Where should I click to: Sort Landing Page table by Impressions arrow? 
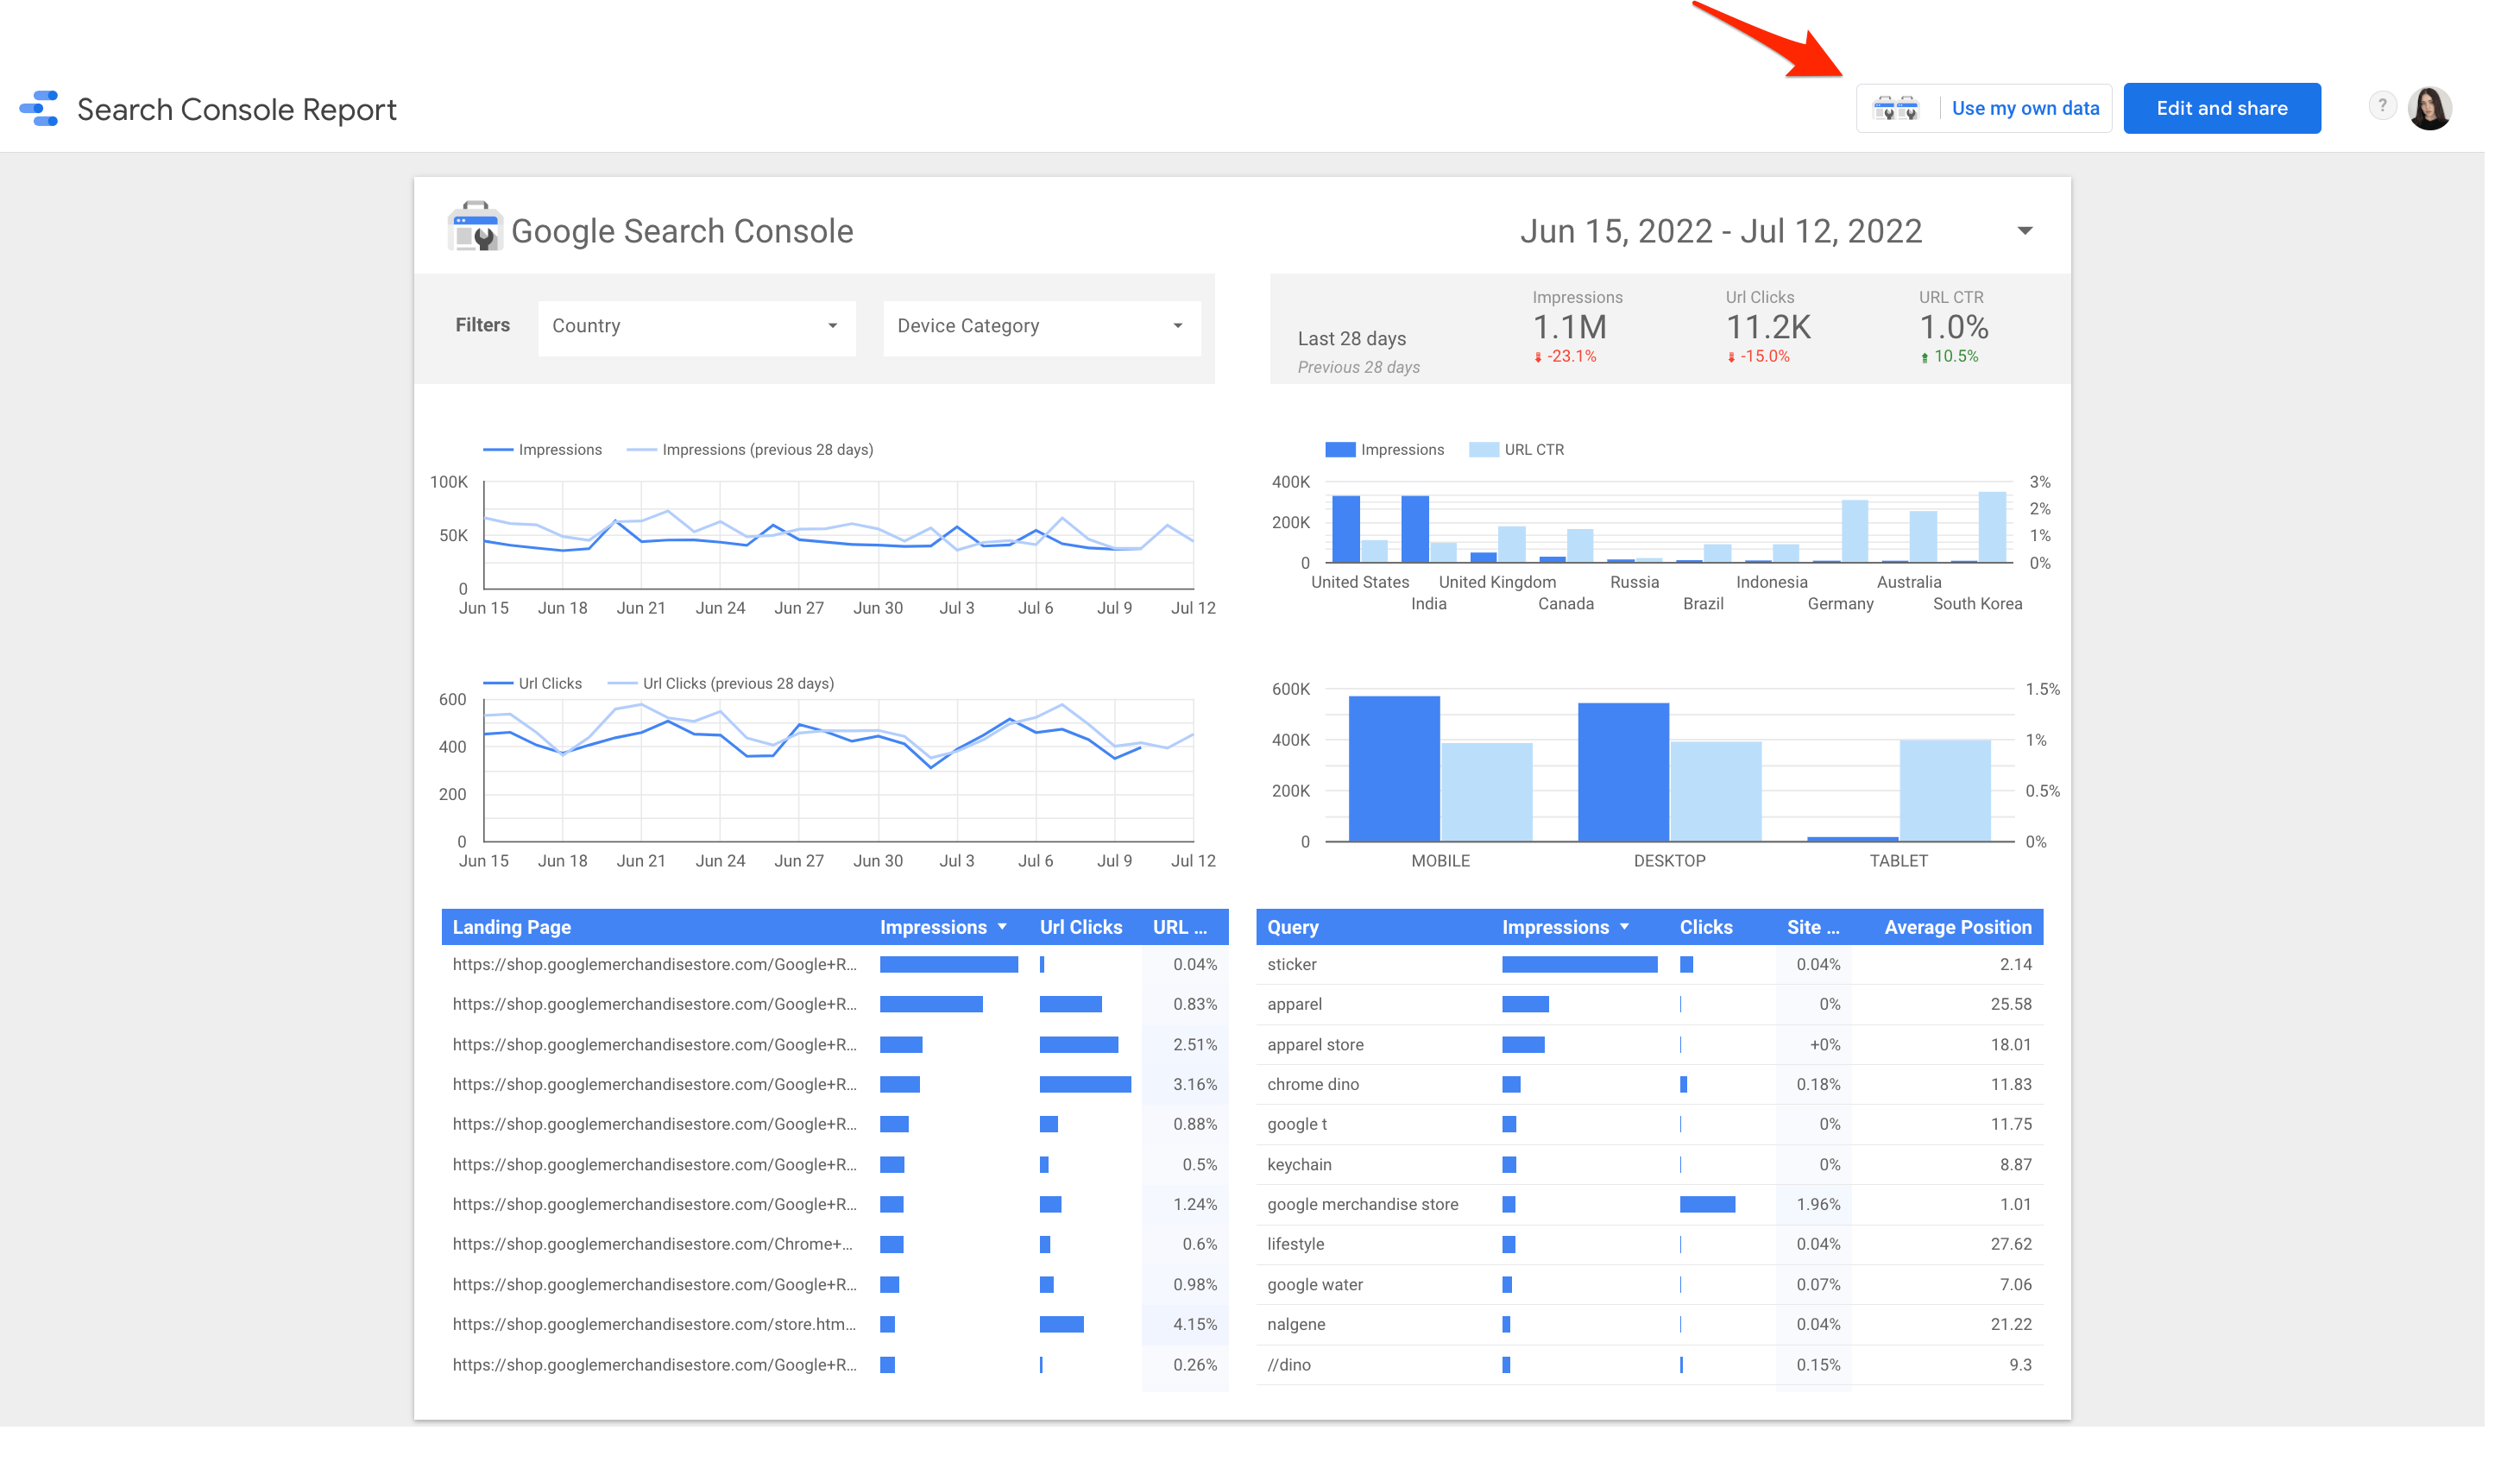[1002, 927]
